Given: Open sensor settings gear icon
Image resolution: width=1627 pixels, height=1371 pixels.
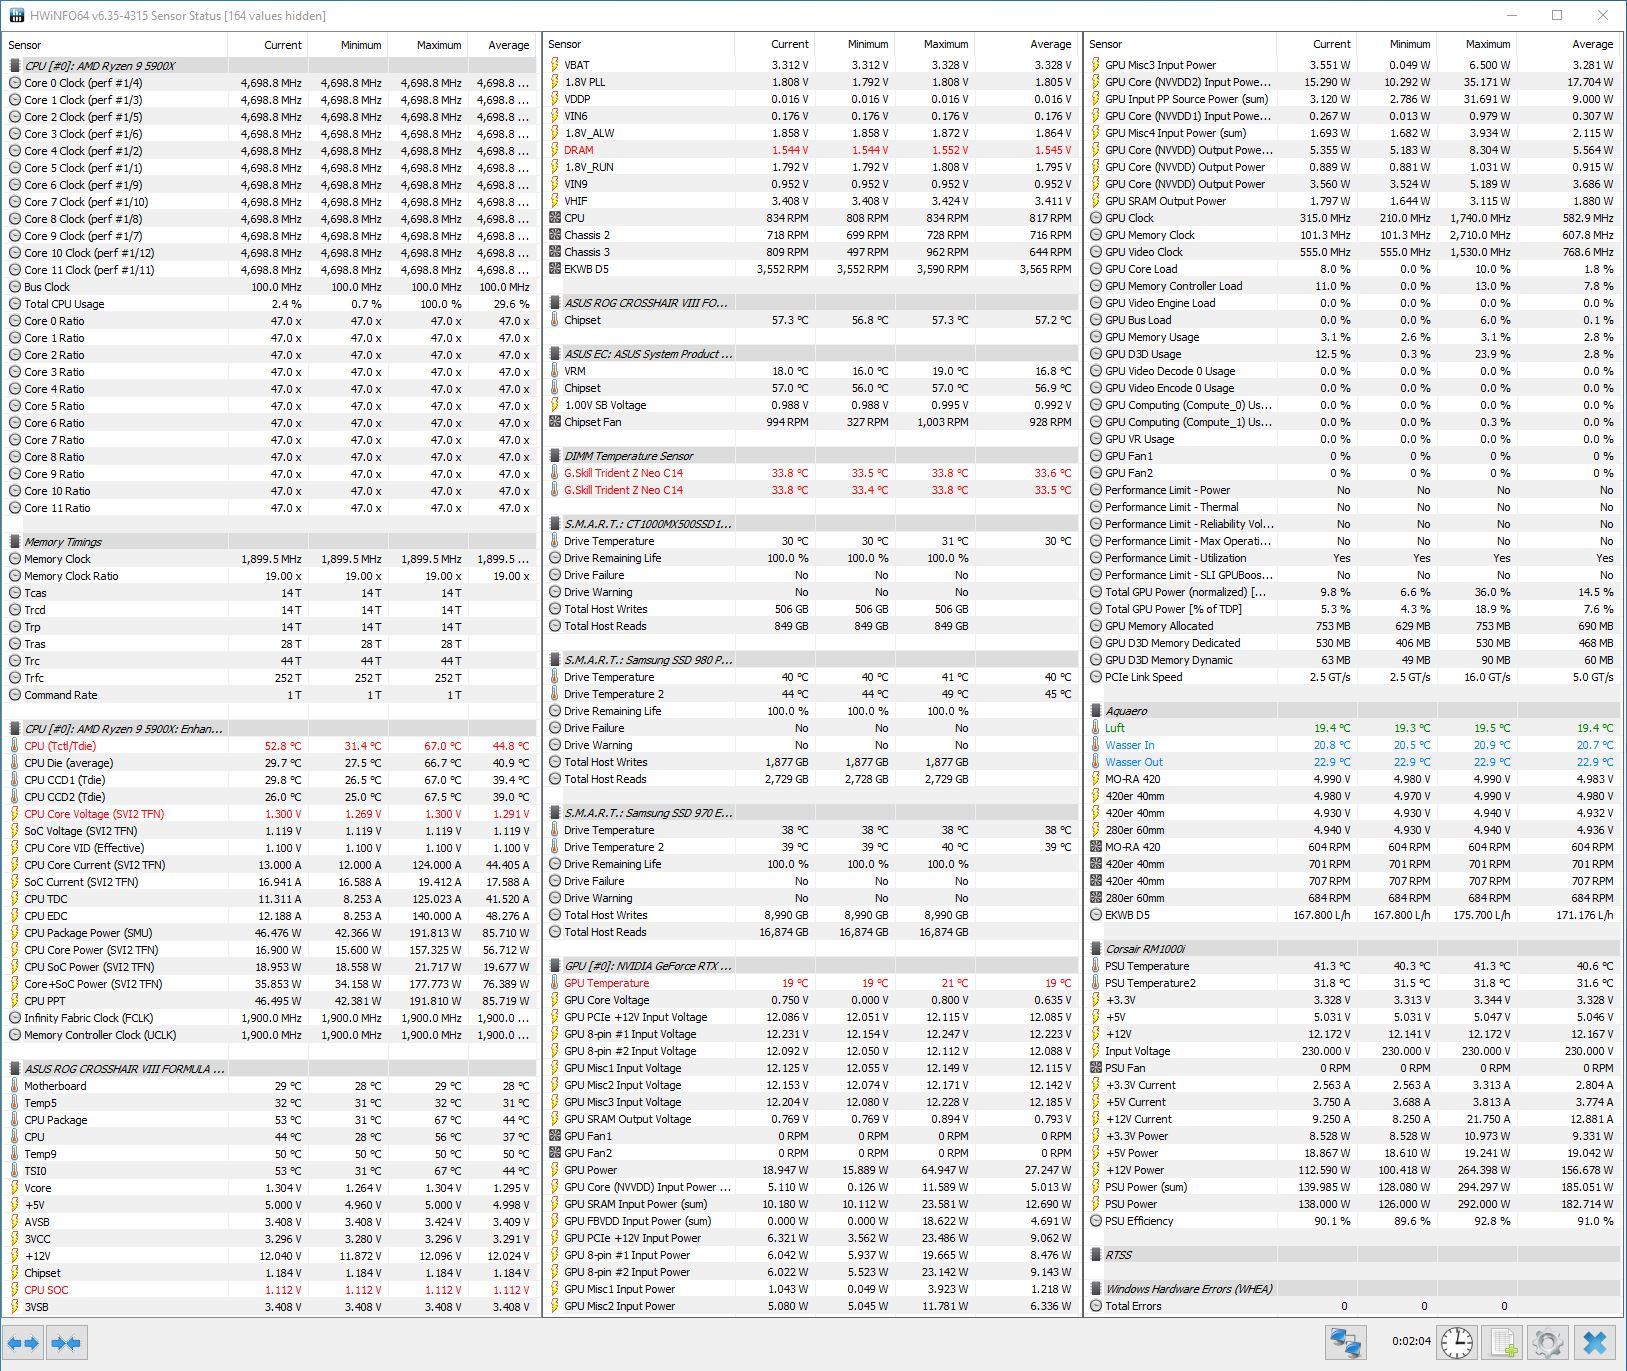Looking at the screenshot, I should coord(1548,1342).
